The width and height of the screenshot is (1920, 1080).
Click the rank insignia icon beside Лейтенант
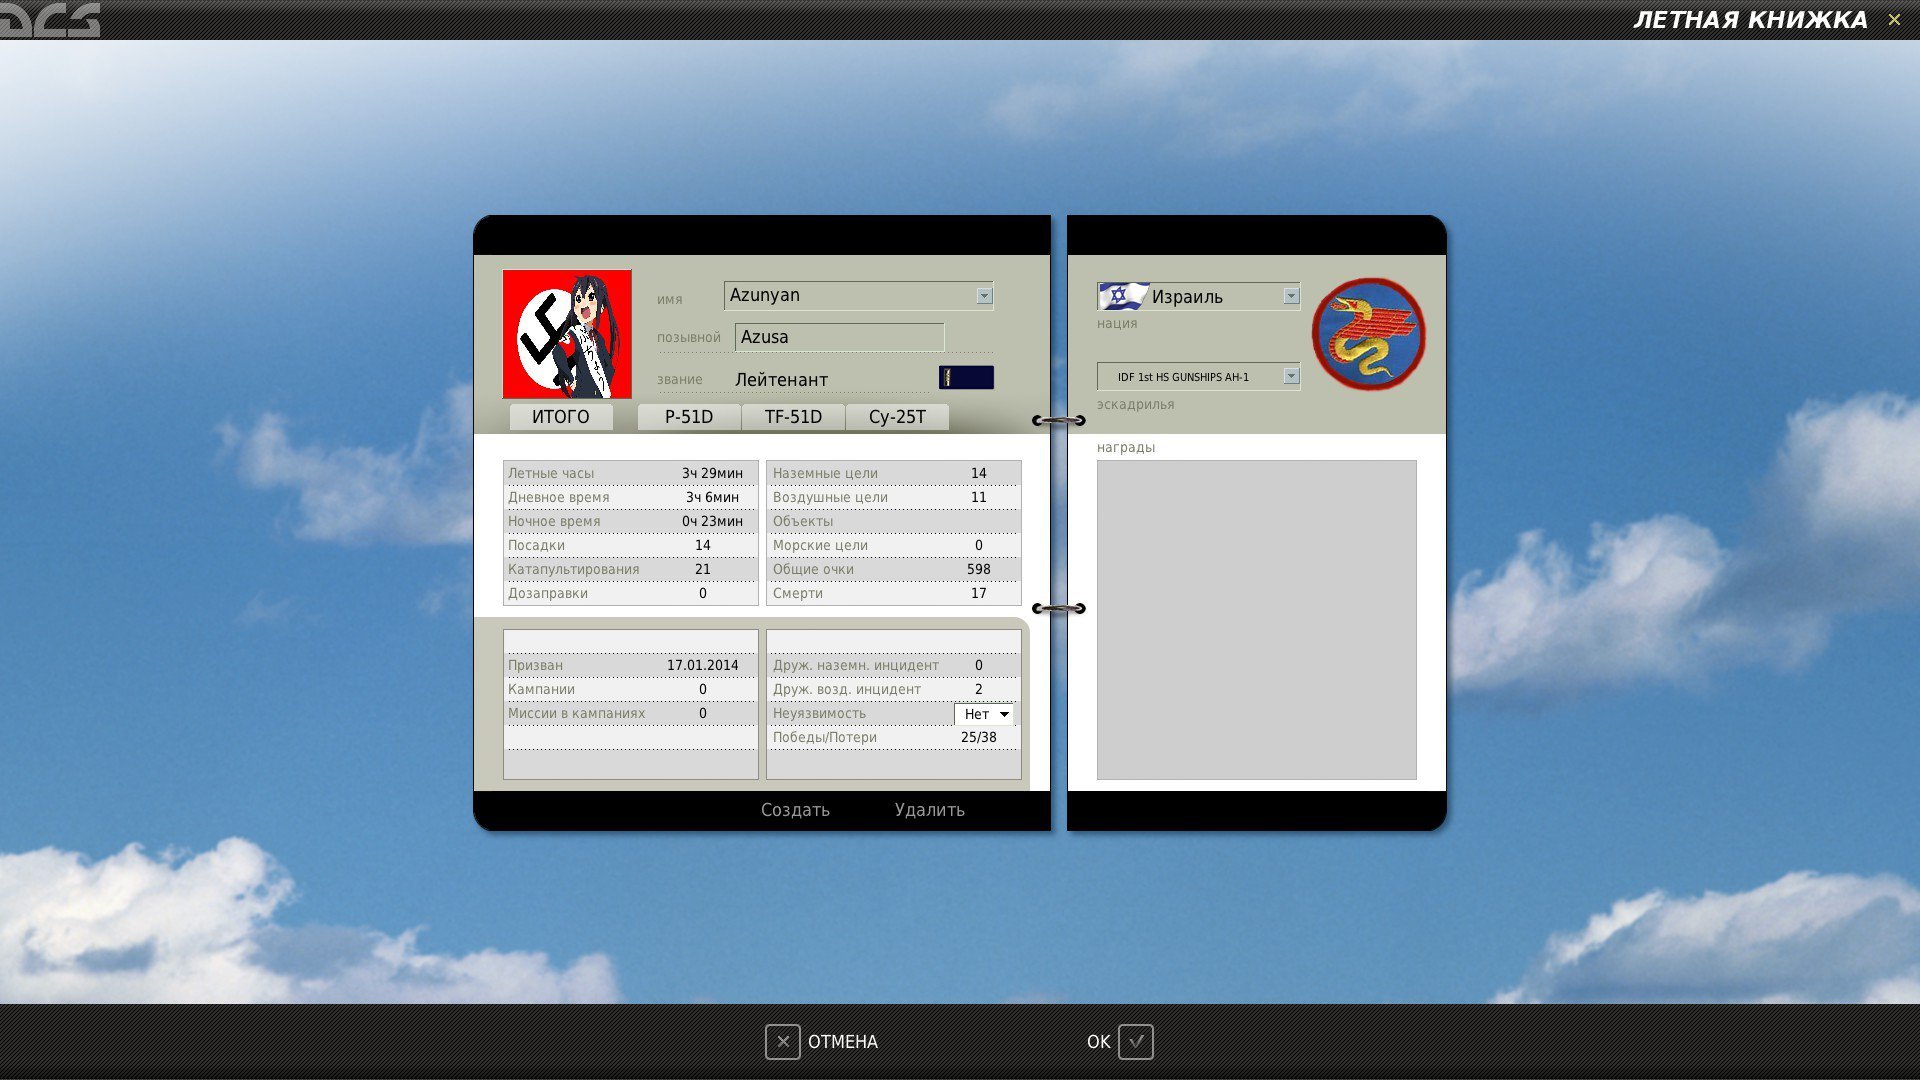pos(966,377)
